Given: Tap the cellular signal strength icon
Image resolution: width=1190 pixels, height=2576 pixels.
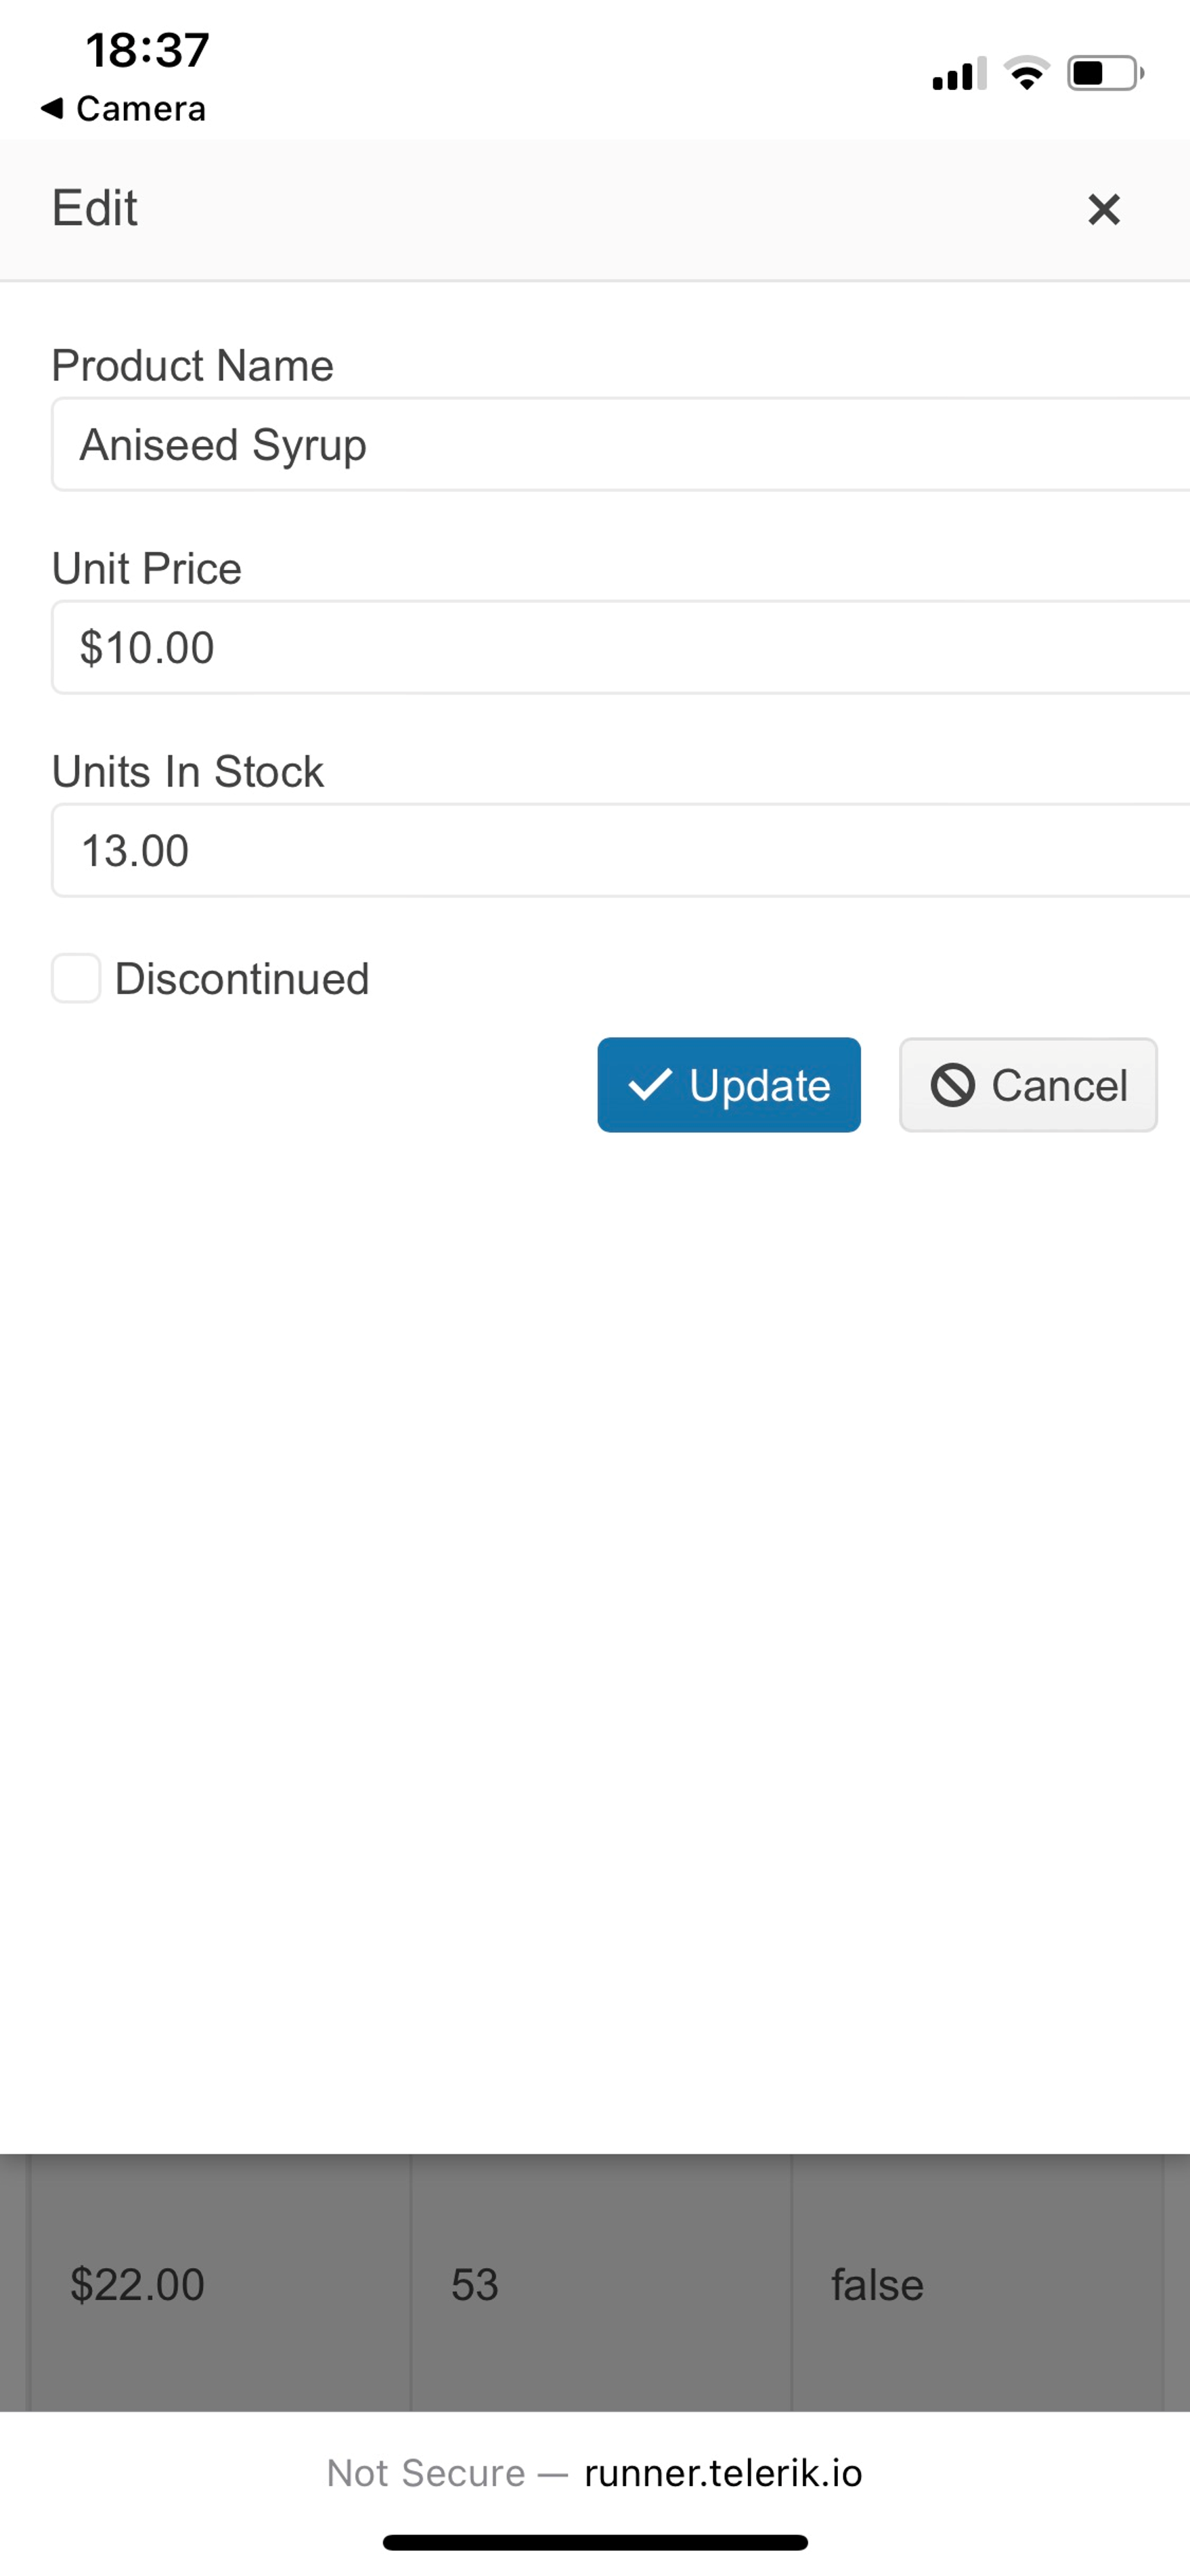Looking at the screenshot, I should click(x=958, y=74).
